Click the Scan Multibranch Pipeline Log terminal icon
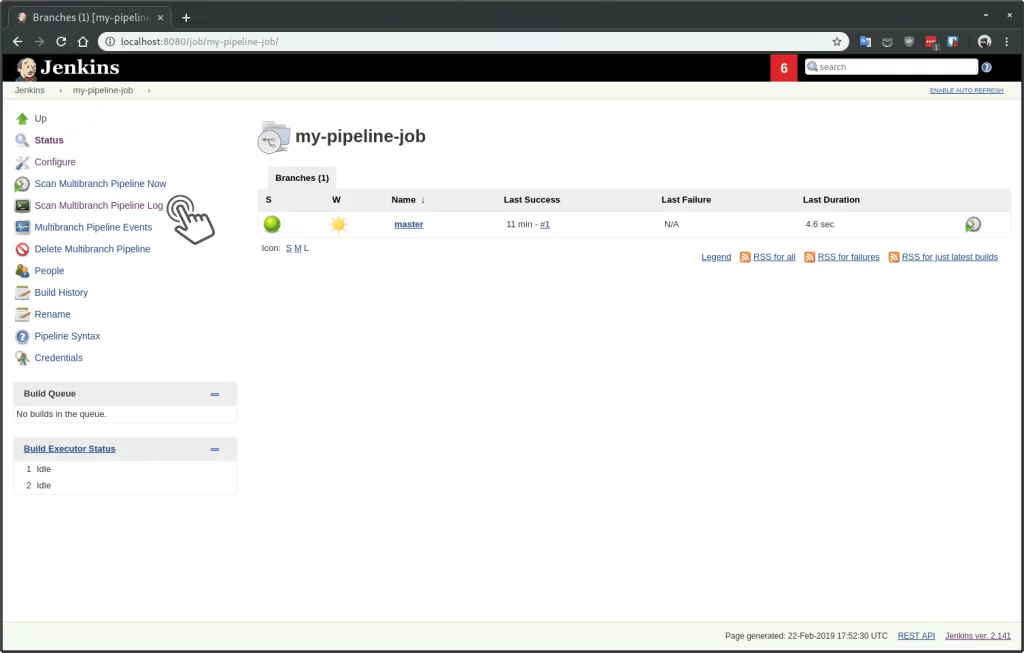The width and height of the screenshot is (1024, 653). point(22,206)
